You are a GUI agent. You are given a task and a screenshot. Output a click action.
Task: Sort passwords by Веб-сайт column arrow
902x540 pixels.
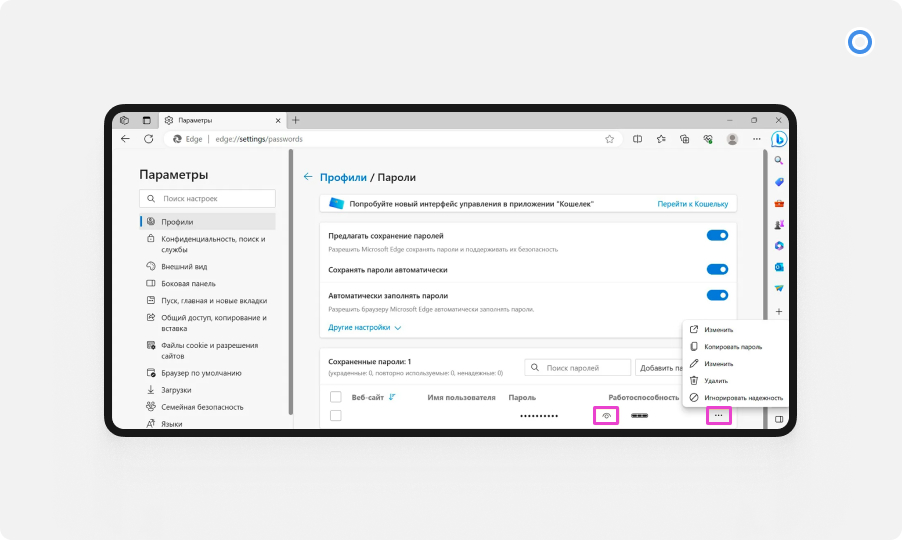click(x=392, y=397)
